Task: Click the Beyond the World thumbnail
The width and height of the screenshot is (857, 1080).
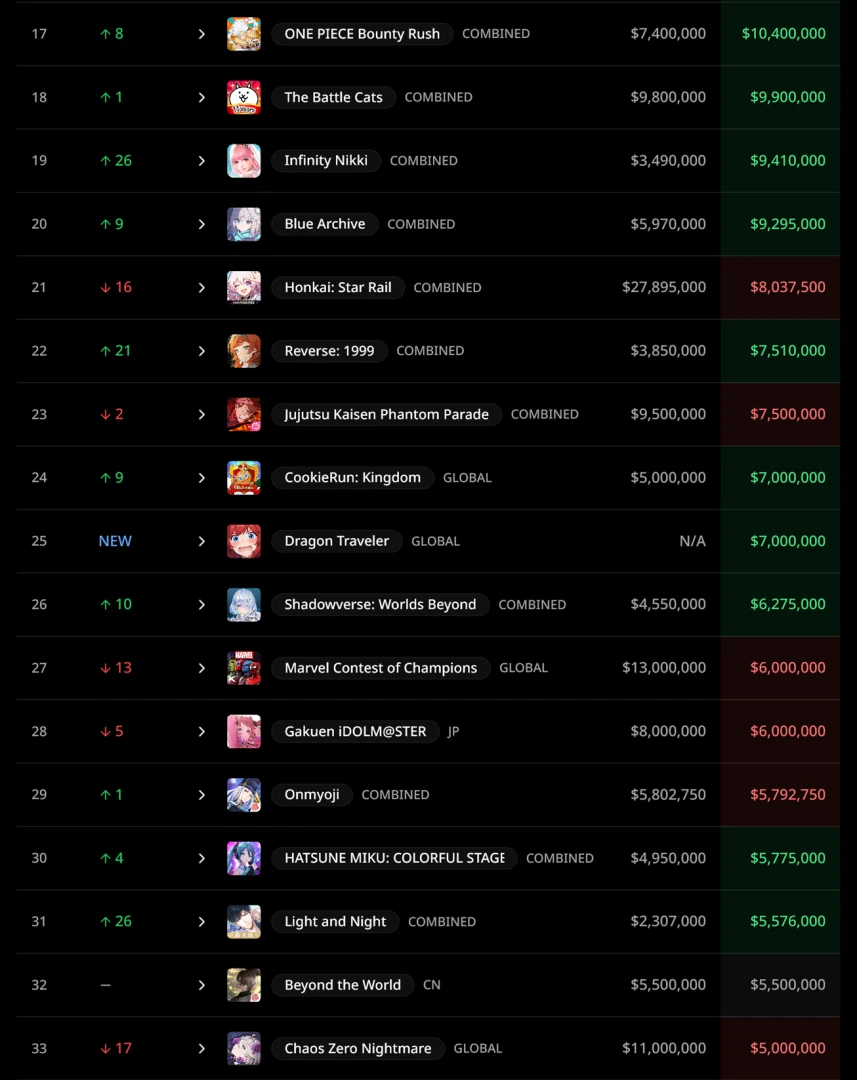Action: point(244,985)
